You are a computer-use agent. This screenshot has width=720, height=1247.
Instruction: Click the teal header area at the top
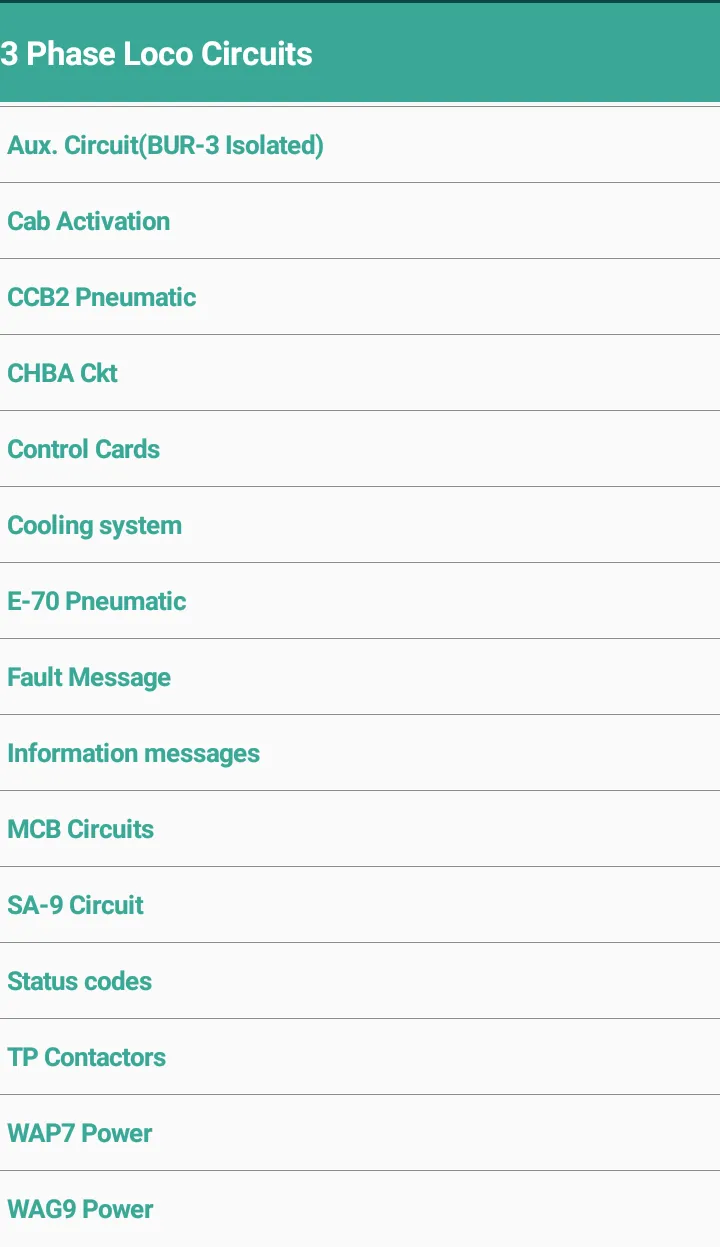(x=360, y=54)
